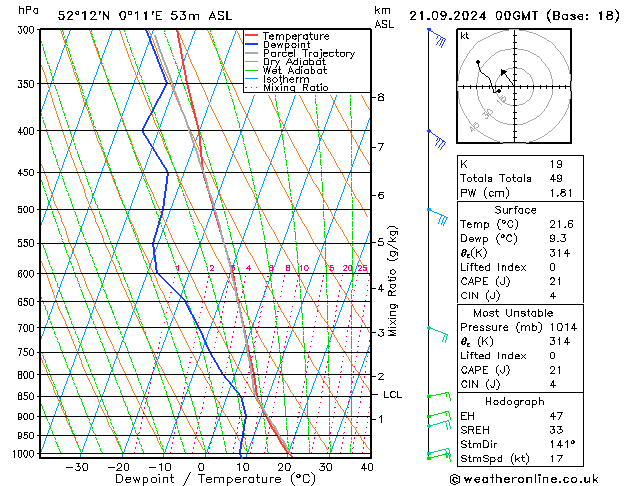Click the CAPE (J) row under Surface
The height and width of the screenshot is (486, 629).
520,281
